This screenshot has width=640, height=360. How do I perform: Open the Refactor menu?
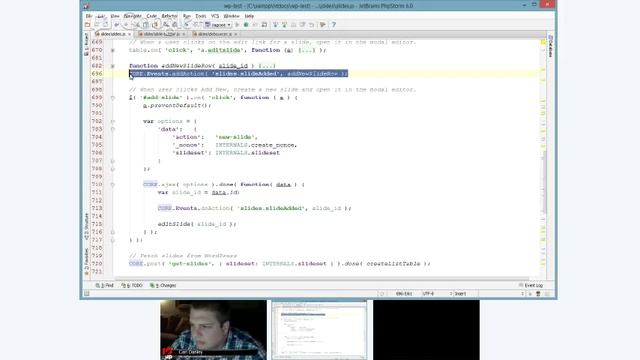[169, 16]
